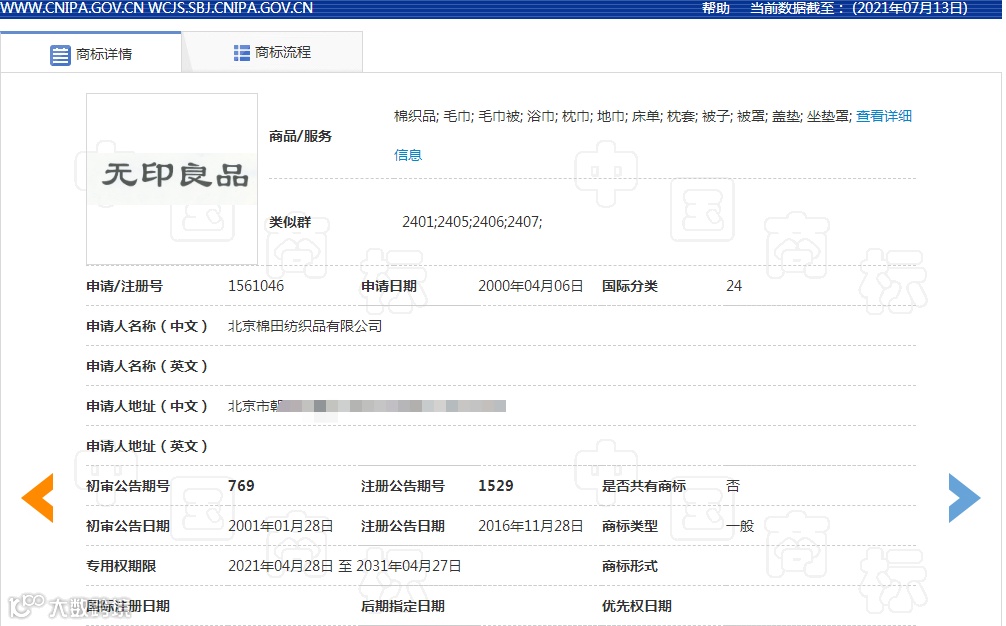
Task: Click the 商标形式 label
Action: click(630, 566)
